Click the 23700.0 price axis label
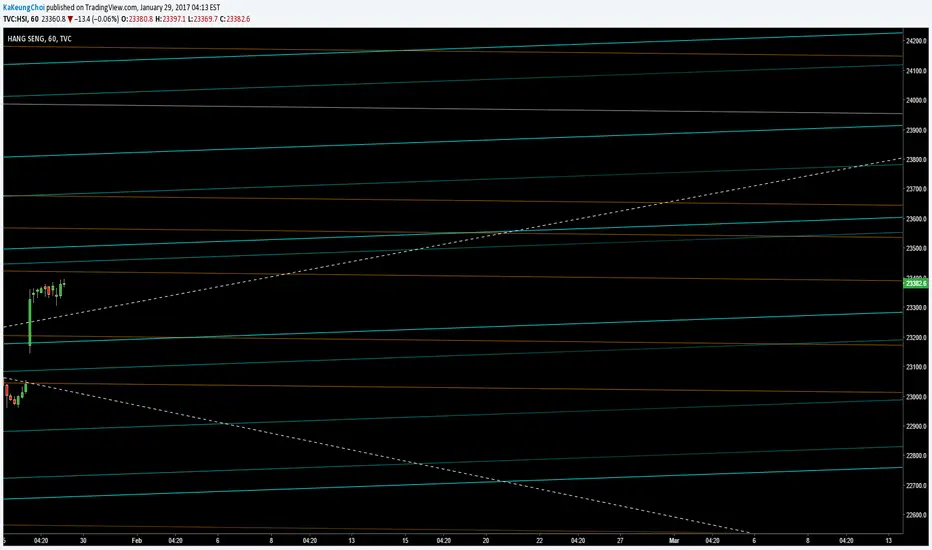This screenshot has width=932, height=550. tap(916, 189)
